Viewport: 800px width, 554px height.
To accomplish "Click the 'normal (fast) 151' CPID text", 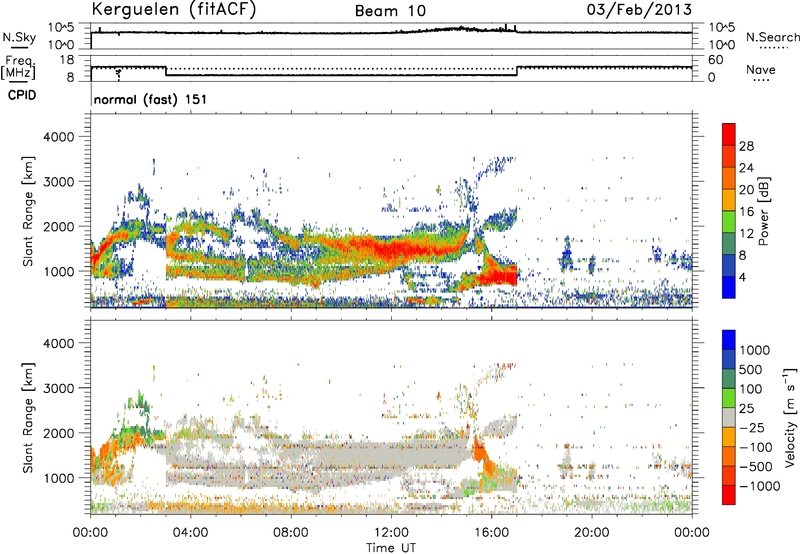I will tap(150, 99).
